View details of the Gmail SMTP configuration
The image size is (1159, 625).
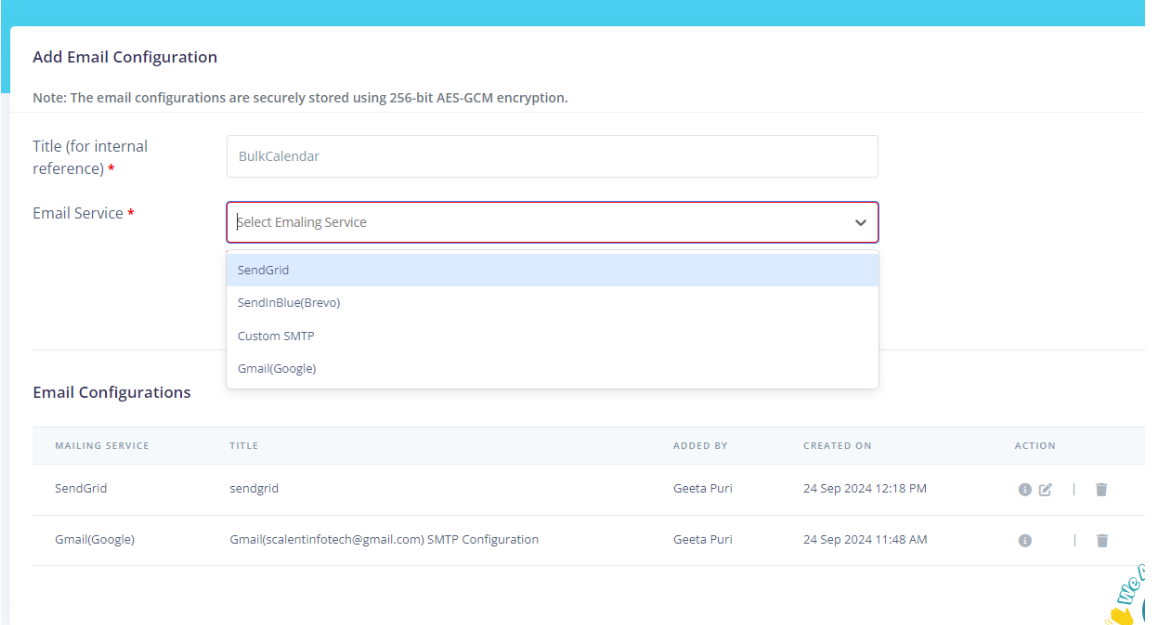[1023, 540]
